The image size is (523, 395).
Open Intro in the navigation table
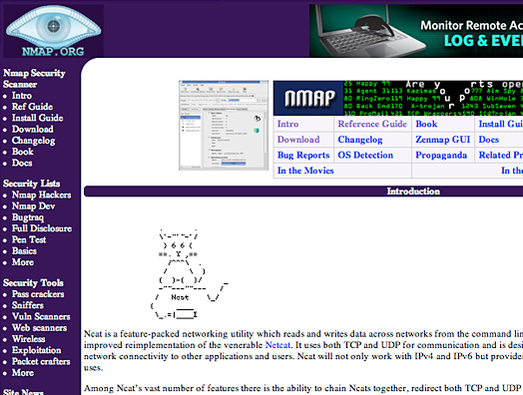(288, 124)
